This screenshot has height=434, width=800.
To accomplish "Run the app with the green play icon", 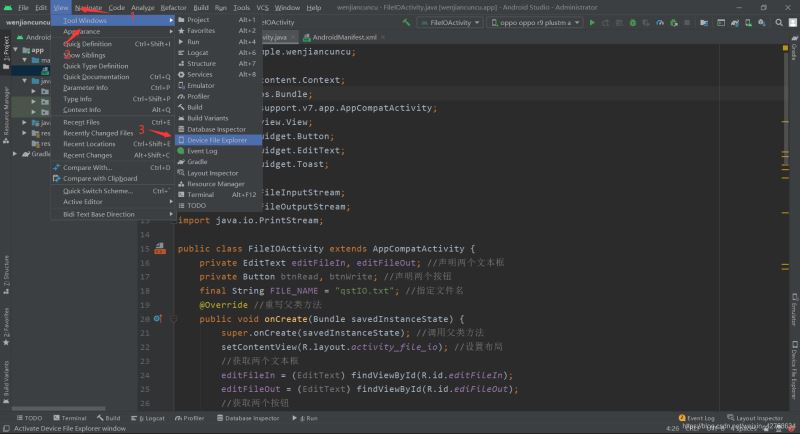I will coord(592,23).
